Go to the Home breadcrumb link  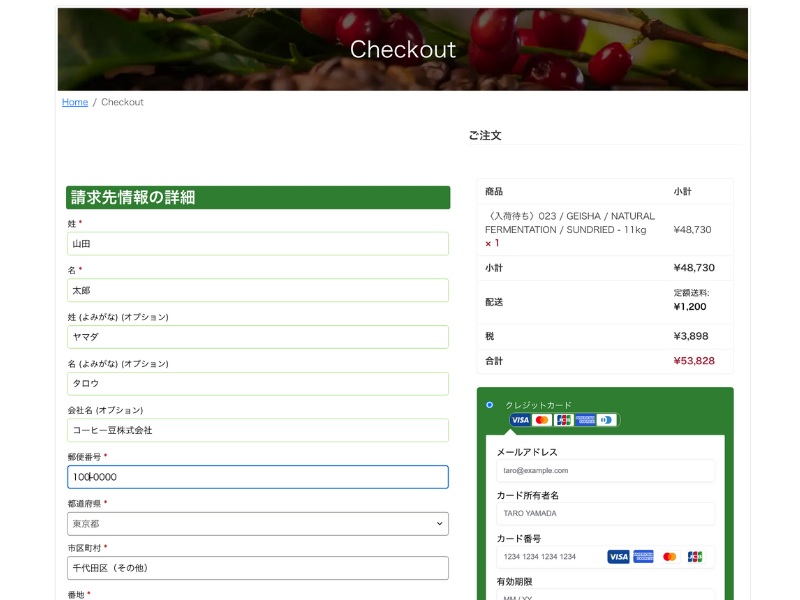(x=75, y=102)
